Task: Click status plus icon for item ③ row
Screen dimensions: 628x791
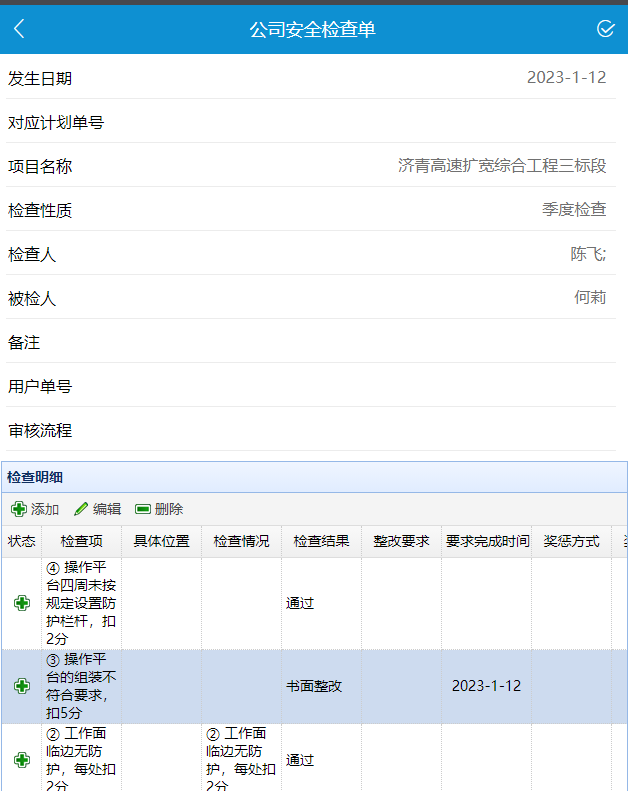Action: point(21,686)
